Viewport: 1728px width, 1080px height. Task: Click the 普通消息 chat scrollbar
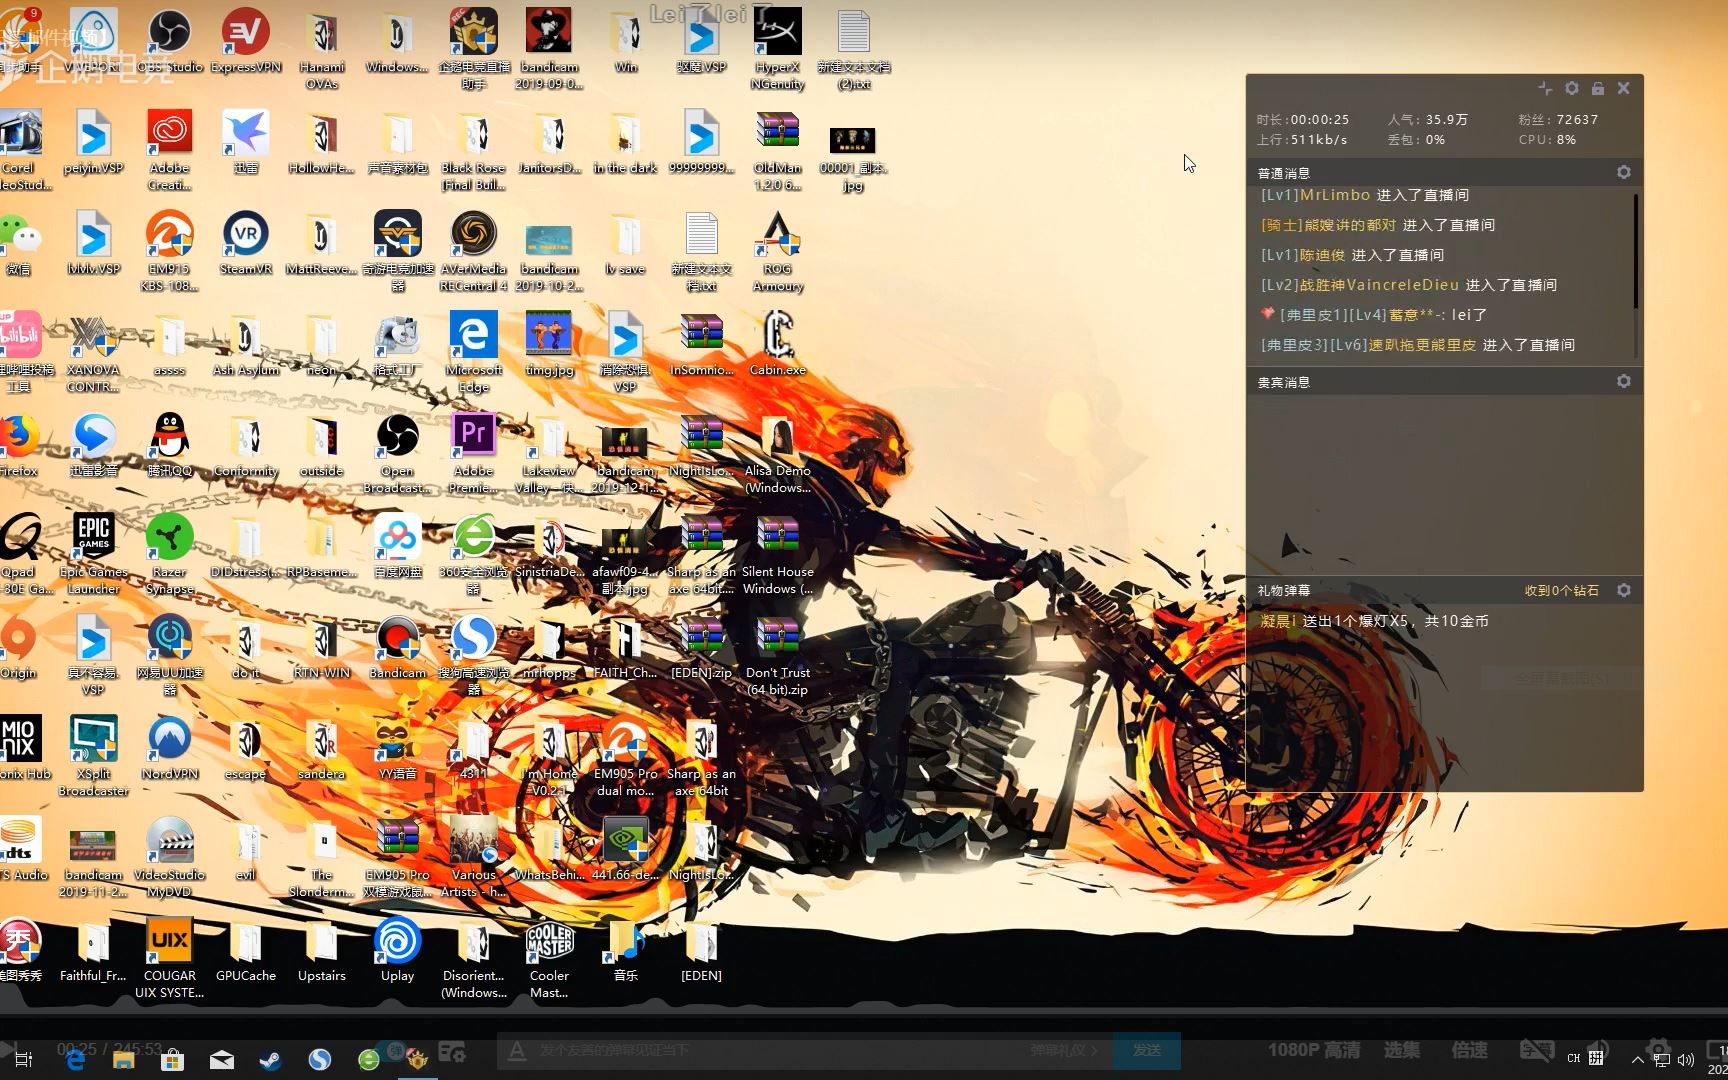1636,251
